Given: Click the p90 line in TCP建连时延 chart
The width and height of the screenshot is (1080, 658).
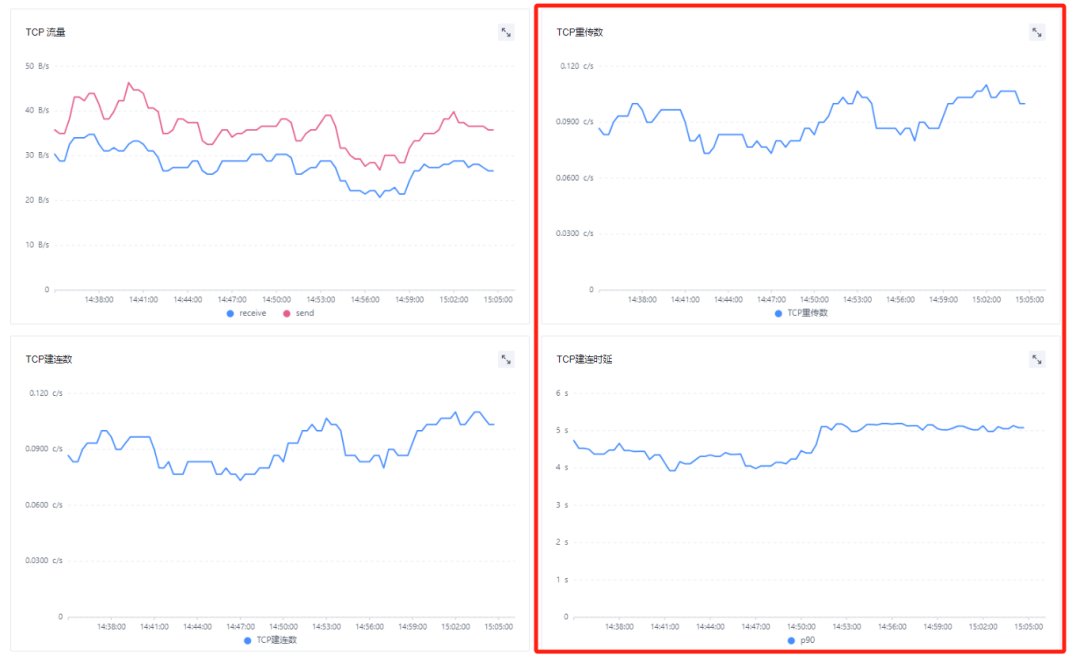Looking at the screenshot, I should [900, 424].
